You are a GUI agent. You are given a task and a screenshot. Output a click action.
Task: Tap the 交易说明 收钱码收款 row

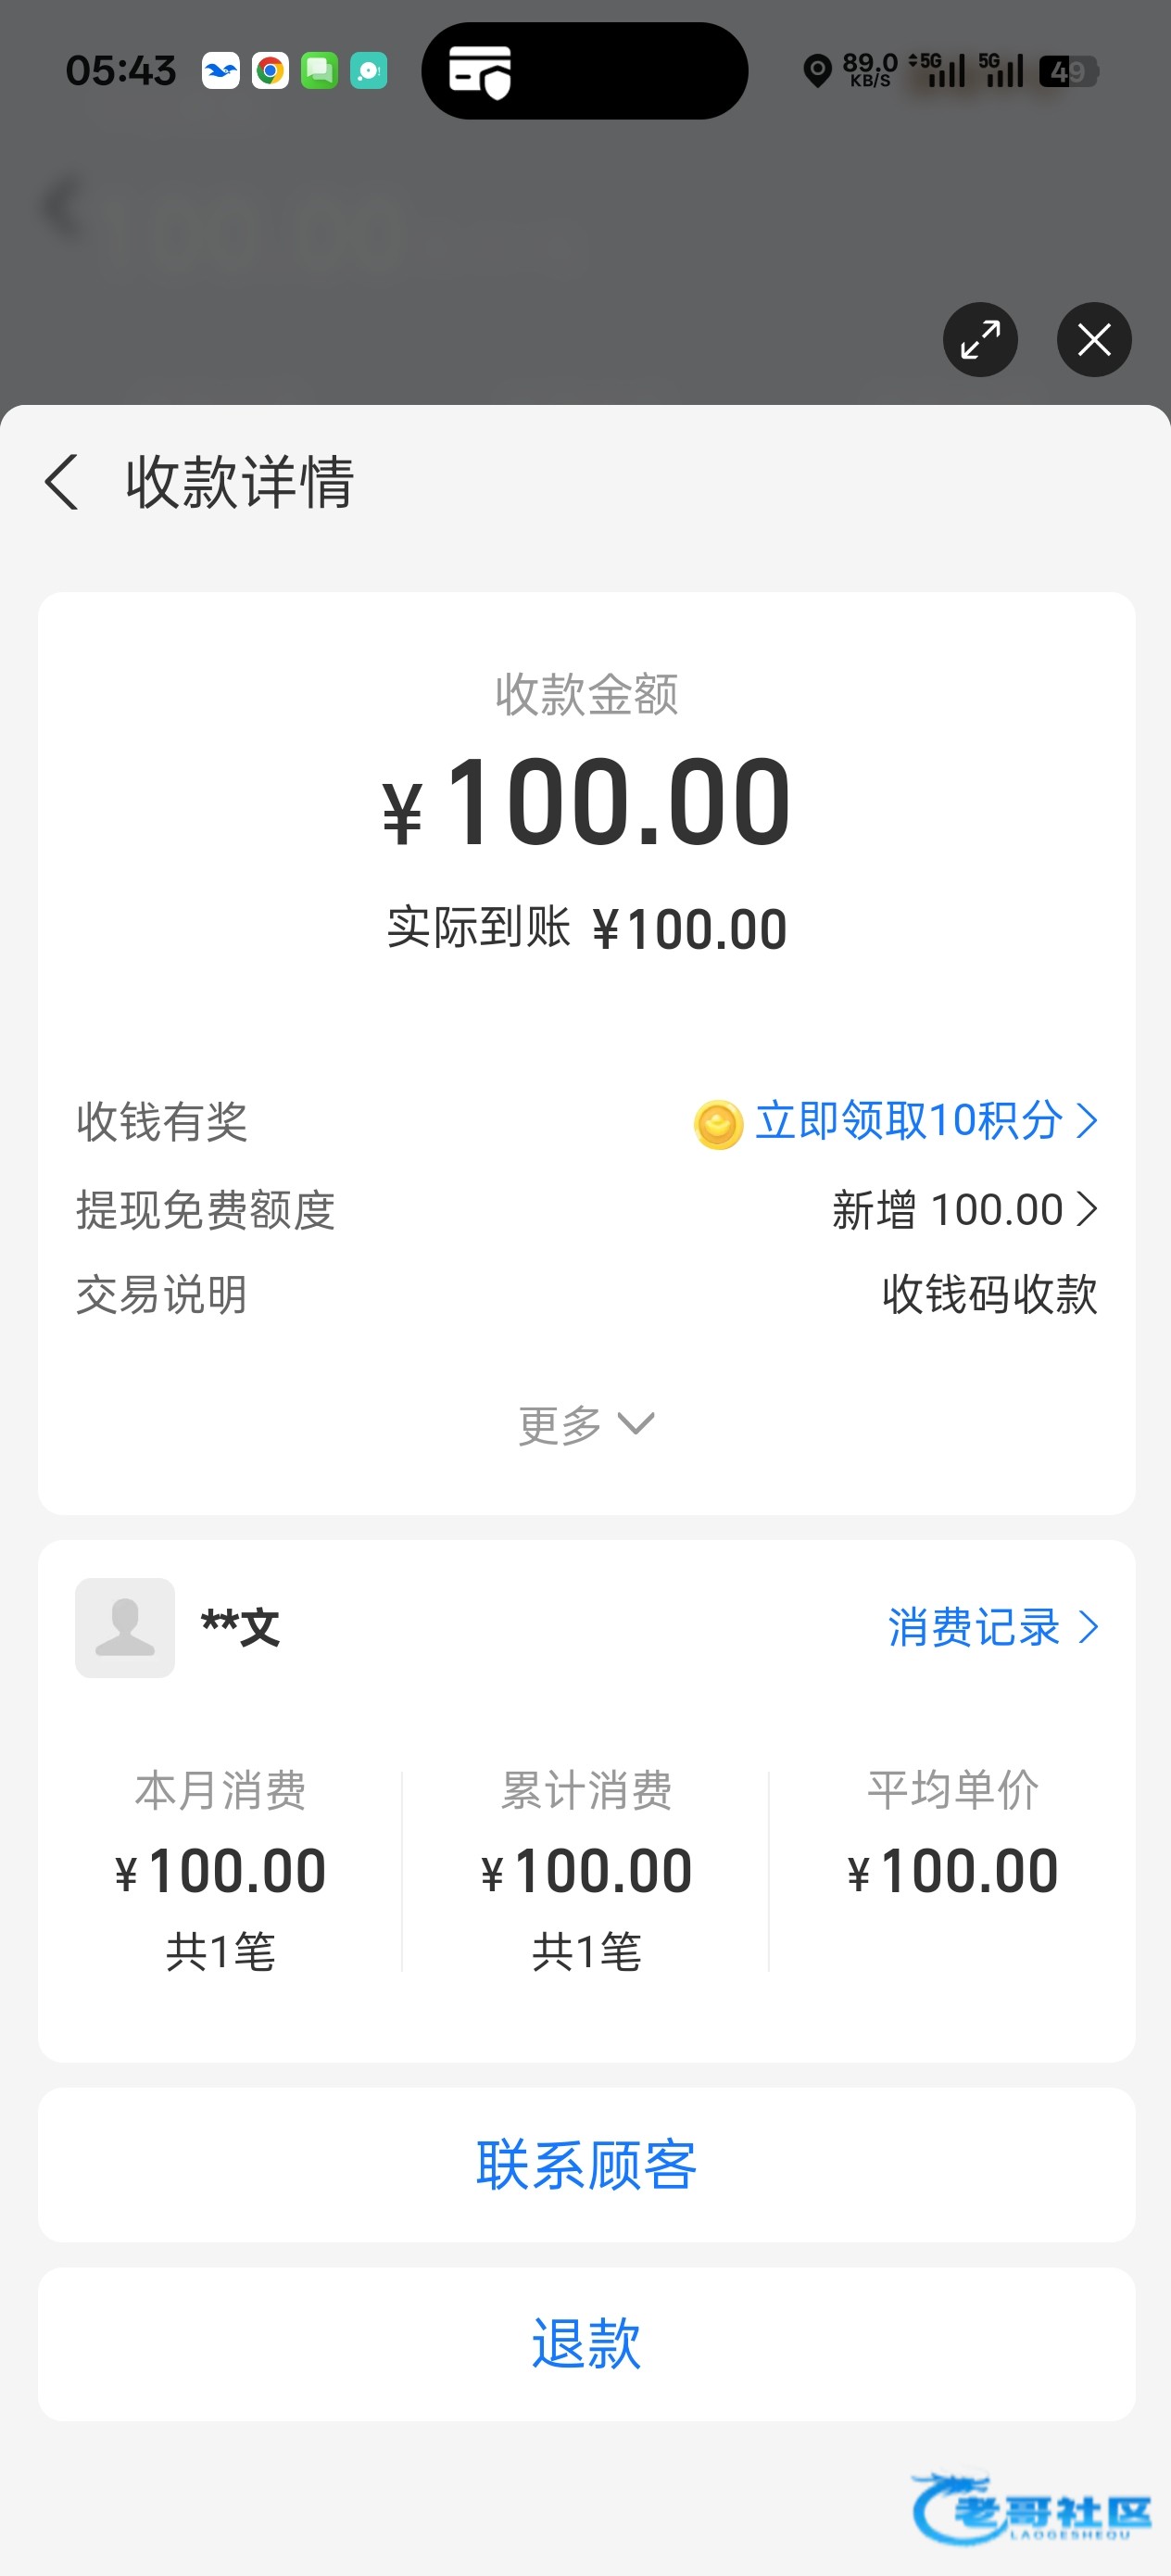tap(586, 1295)
